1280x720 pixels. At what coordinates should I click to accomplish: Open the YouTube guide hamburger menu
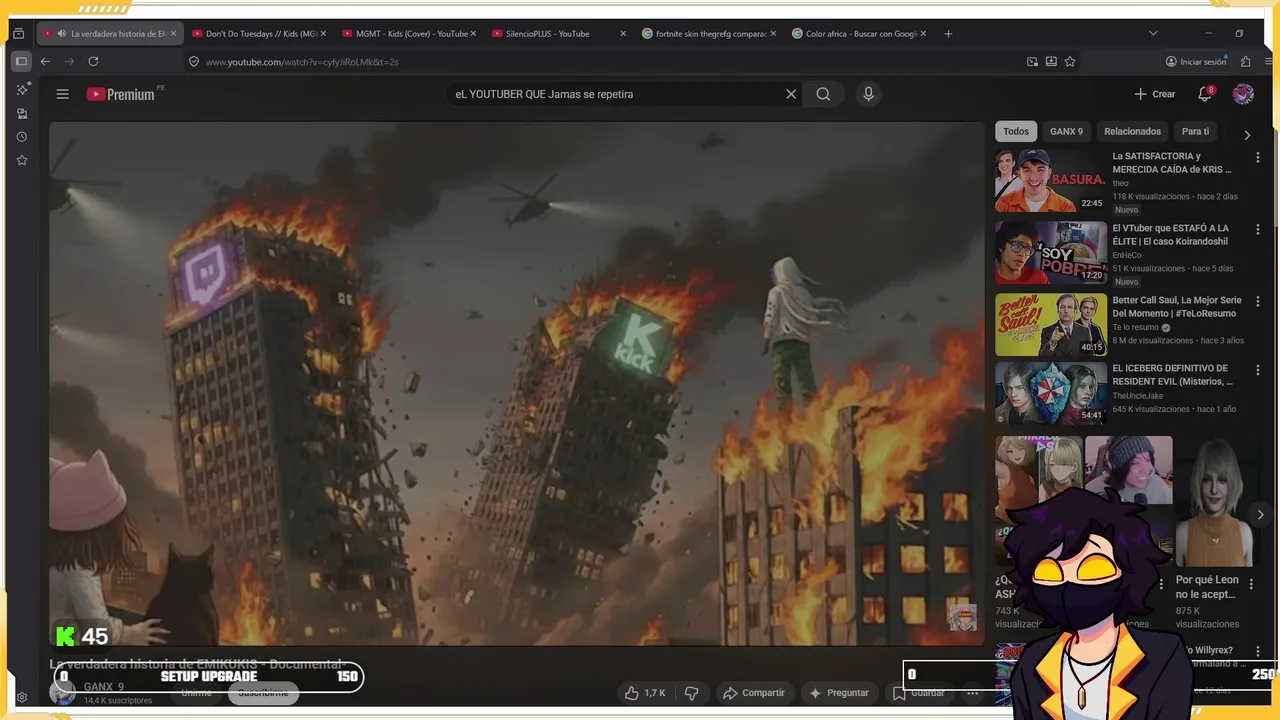tap(62, 94)
